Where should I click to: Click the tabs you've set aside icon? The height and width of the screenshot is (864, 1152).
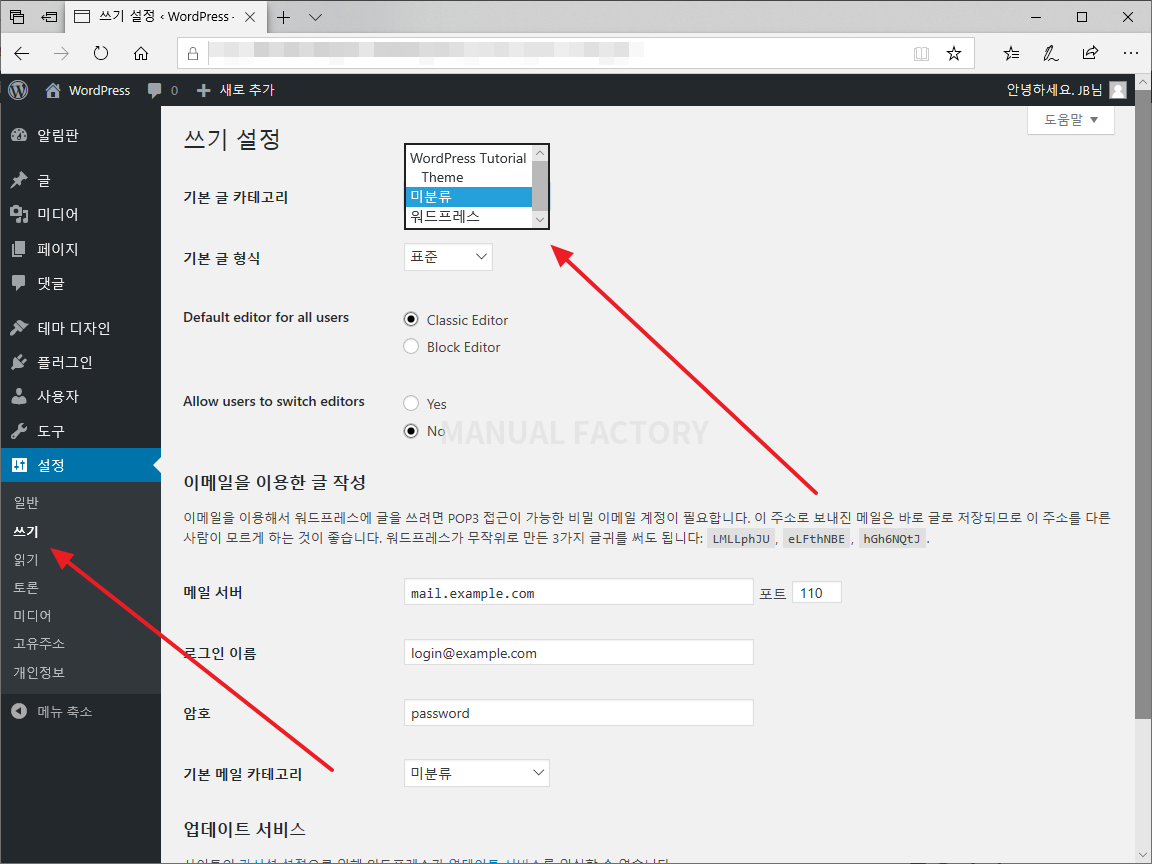tap(16, 17)
